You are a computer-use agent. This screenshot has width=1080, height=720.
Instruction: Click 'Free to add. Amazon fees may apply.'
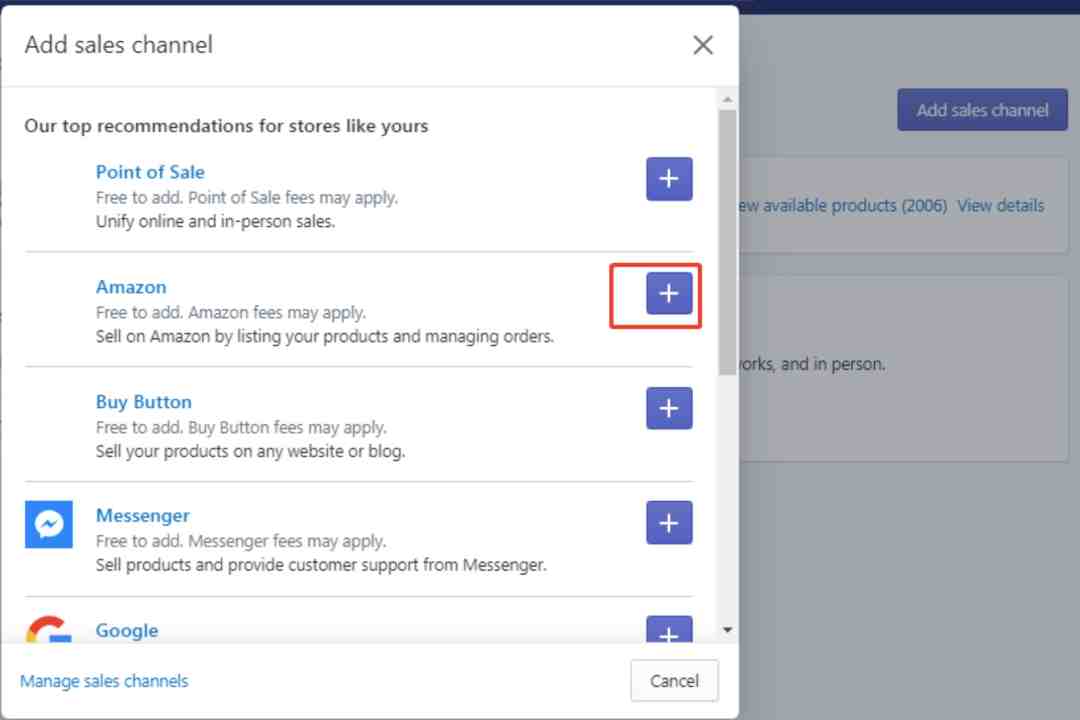(x=231, y=313)
